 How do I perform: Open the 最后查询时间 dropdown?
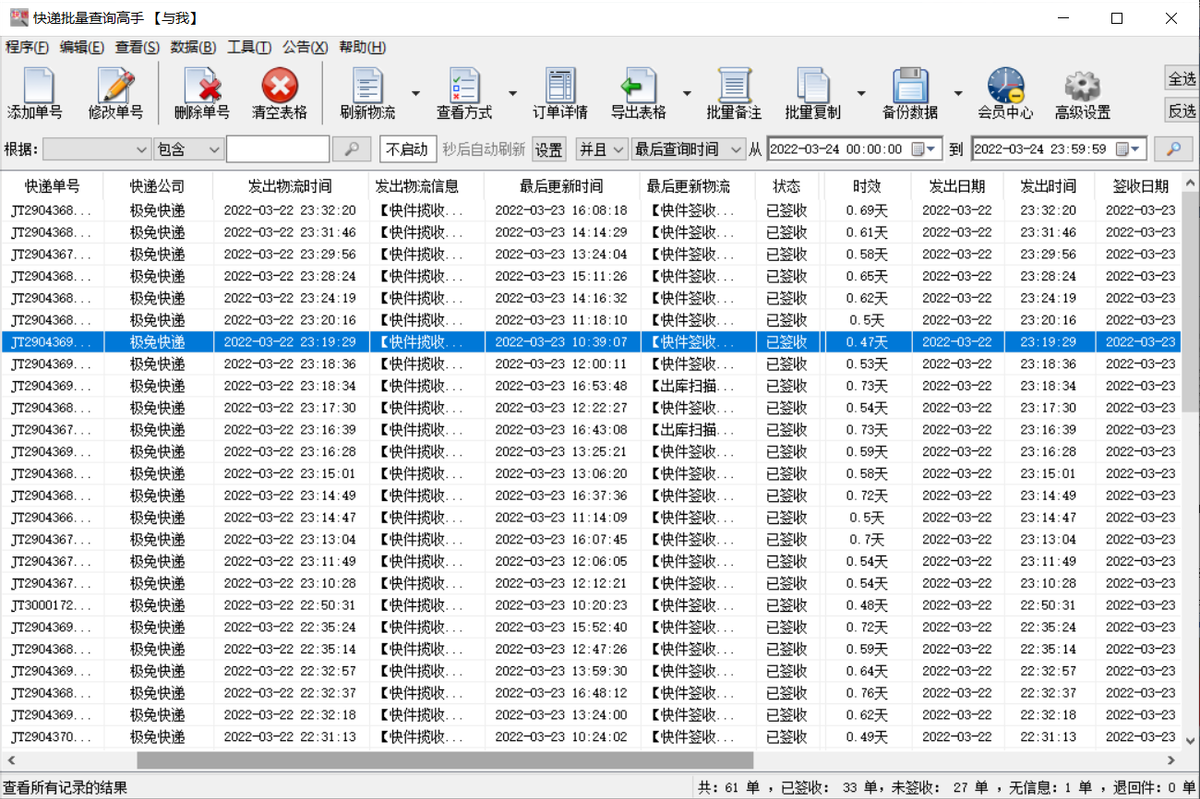688,149
